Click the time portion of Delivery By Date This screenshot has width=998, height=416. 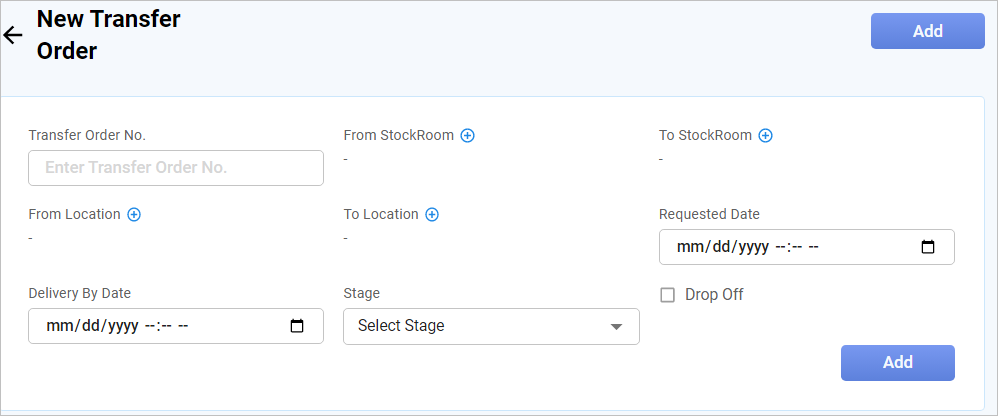point(167,326)
